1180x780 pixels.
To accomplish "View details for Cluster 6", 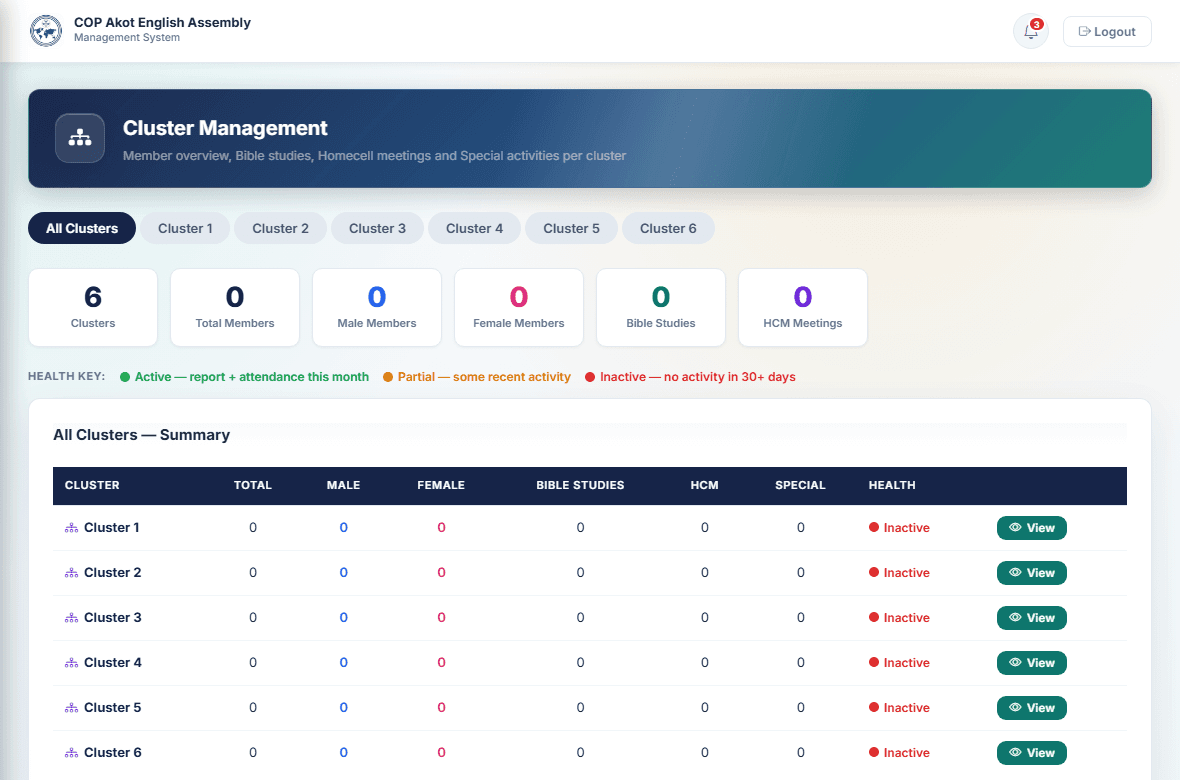I will pos(1032,753).
